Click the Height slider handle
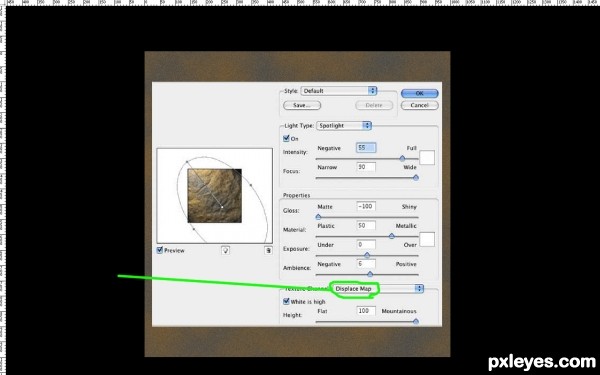This screenshot has height=375, width=600. (x=416, y=321)
